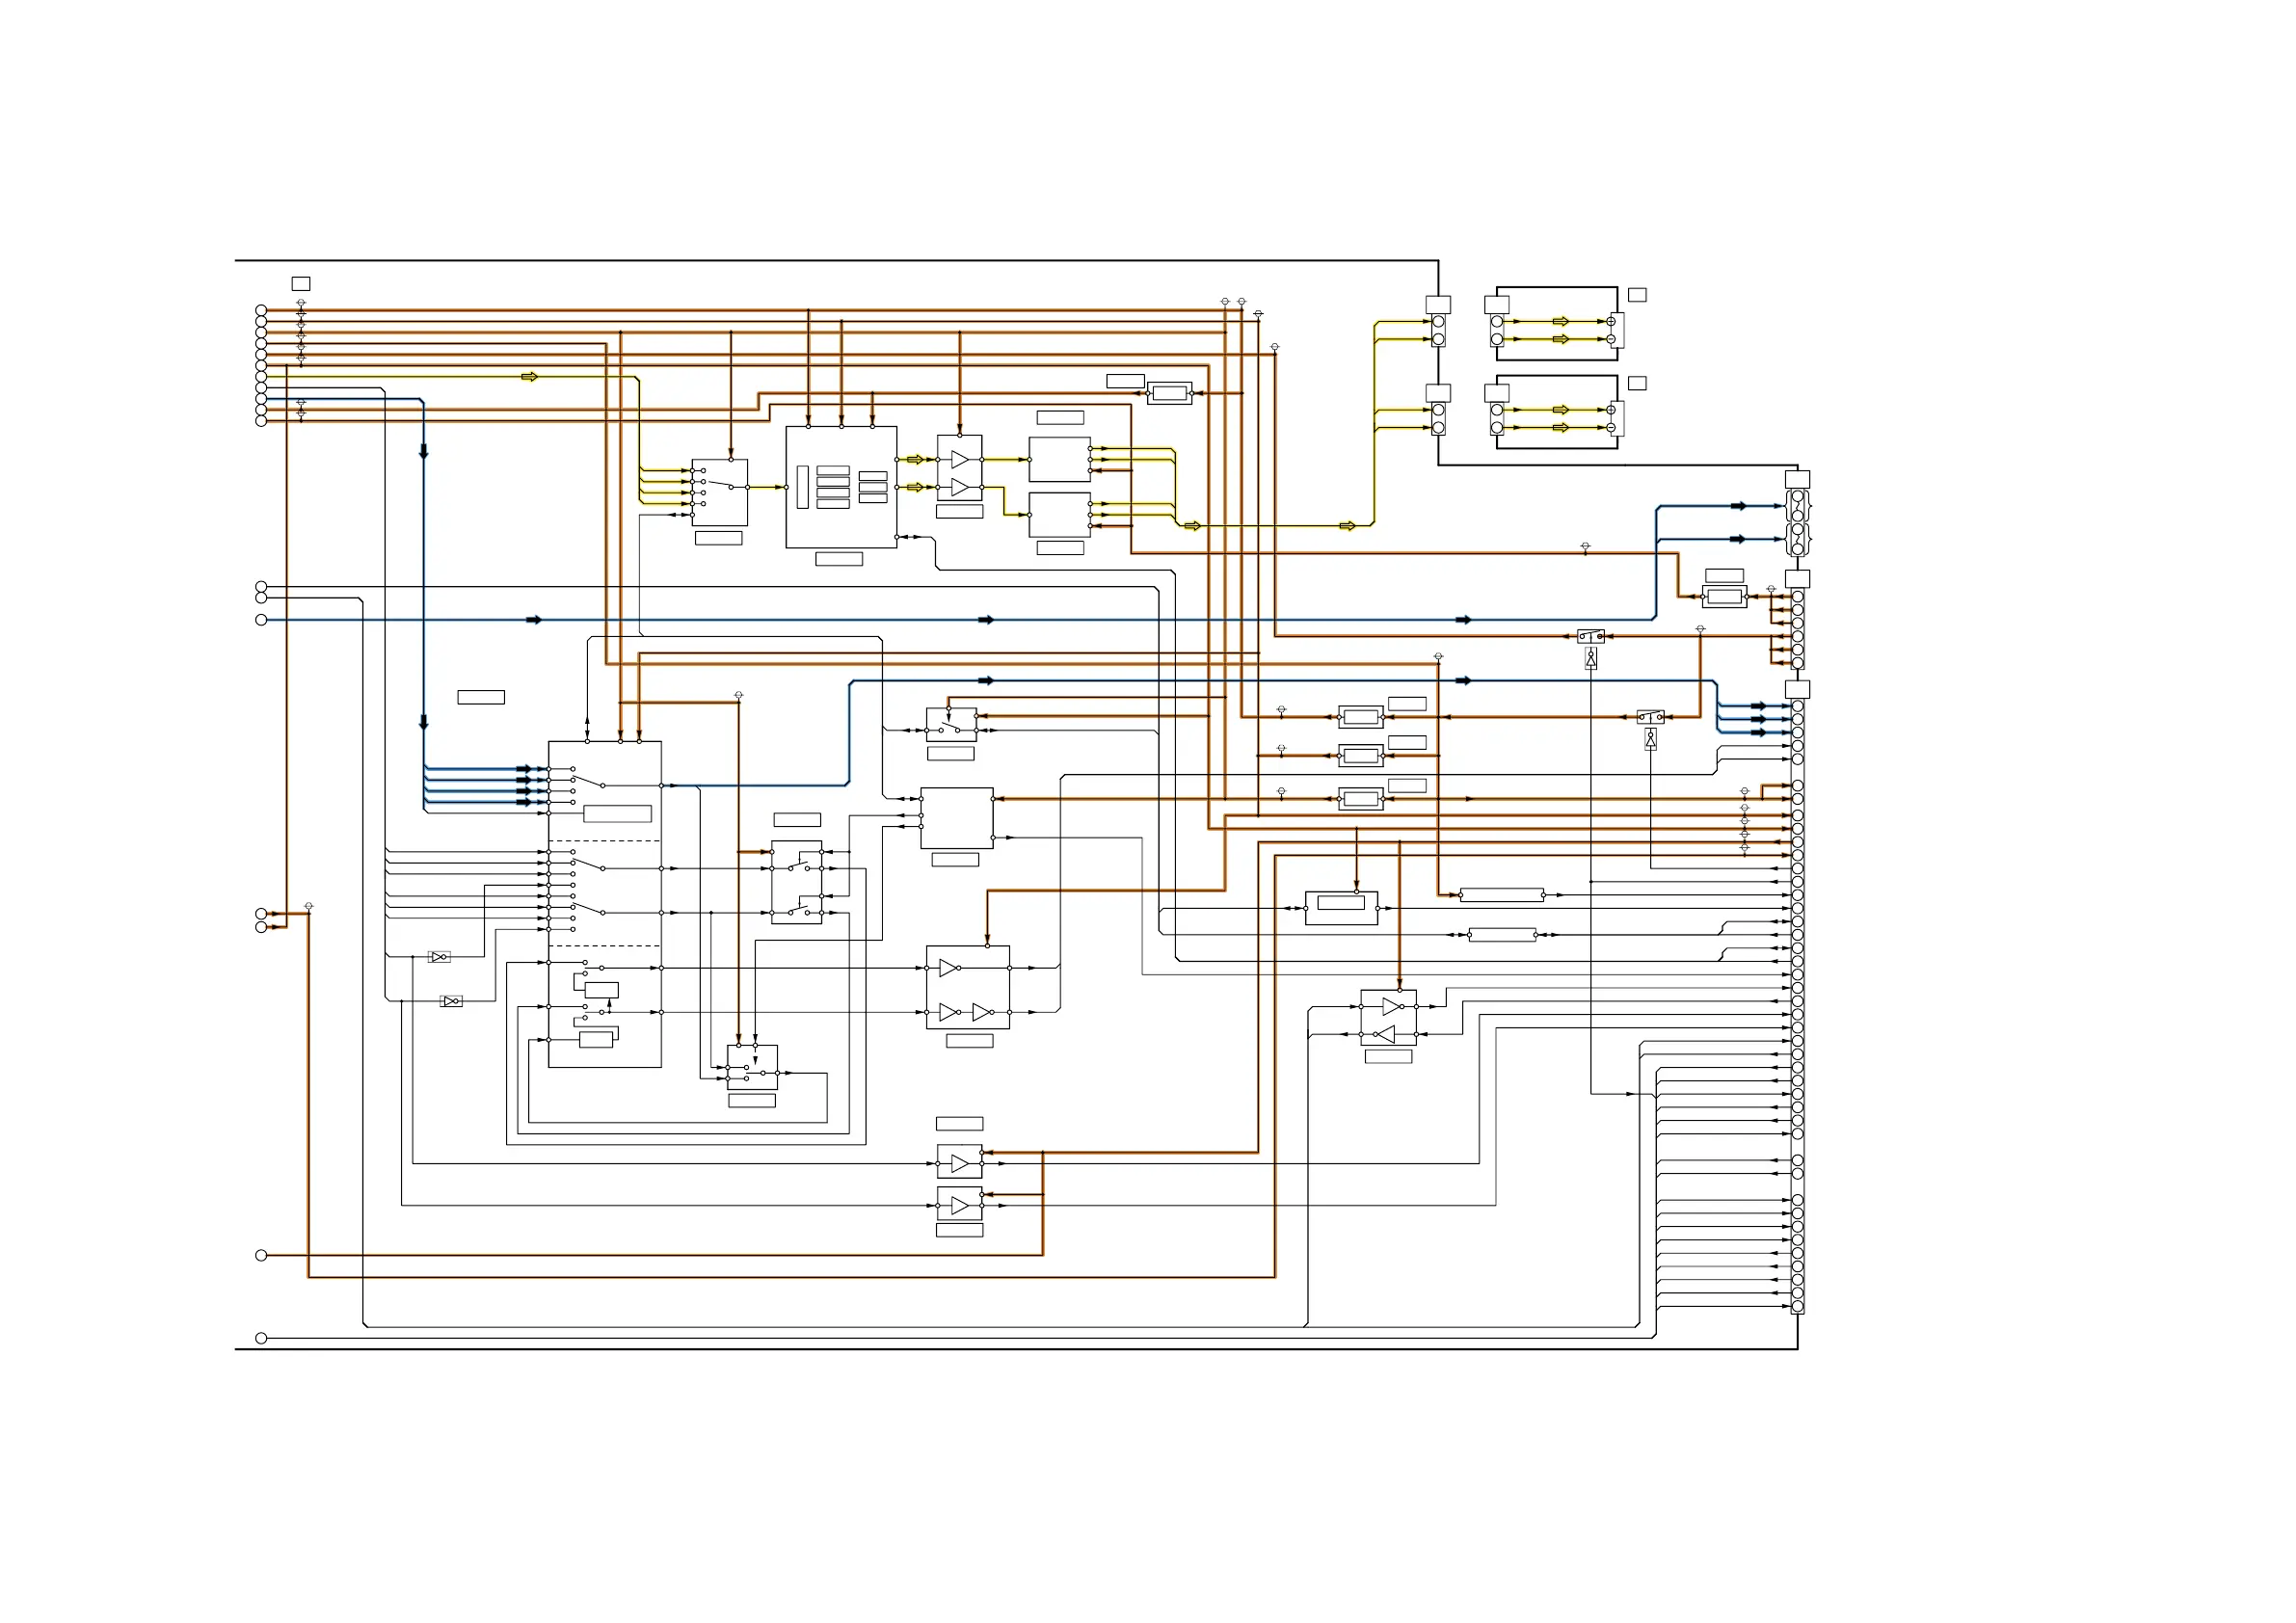Click the lower inverter symbol near left edge
Screen dimensions: 2296x1623
(x=452, y=1001)
